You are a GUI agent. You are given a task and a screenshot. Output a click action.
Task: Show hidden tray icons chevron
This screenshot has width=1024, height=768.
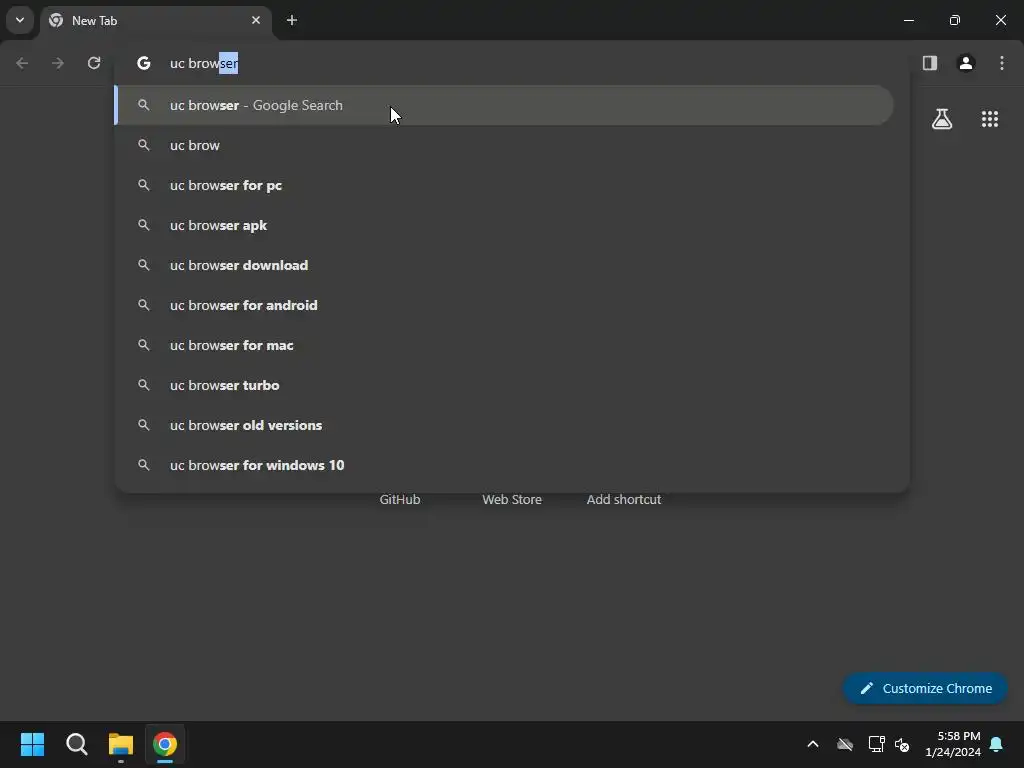coord(813,744)
